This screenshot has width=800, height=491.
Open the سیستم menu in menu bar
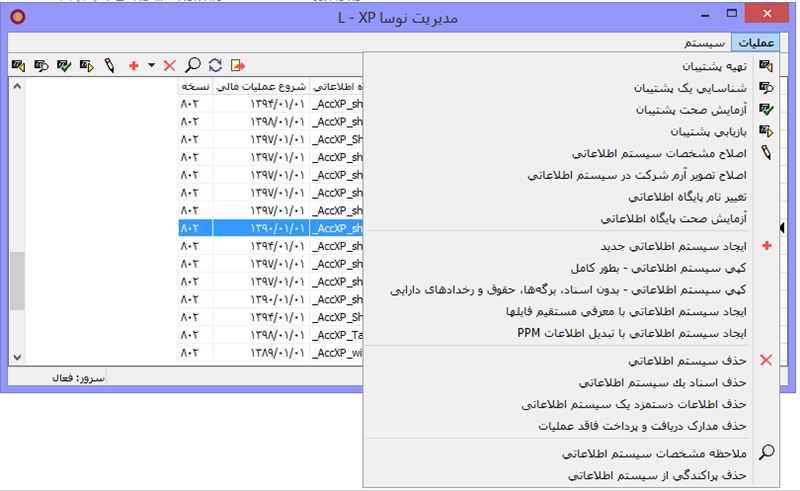coord(705,43)
